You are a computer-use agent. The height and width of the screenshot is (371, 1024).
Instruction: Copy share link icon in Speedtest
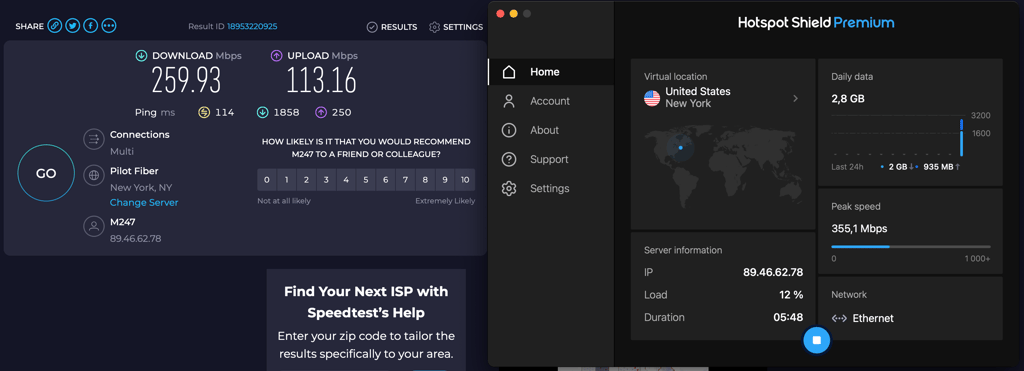55,26
